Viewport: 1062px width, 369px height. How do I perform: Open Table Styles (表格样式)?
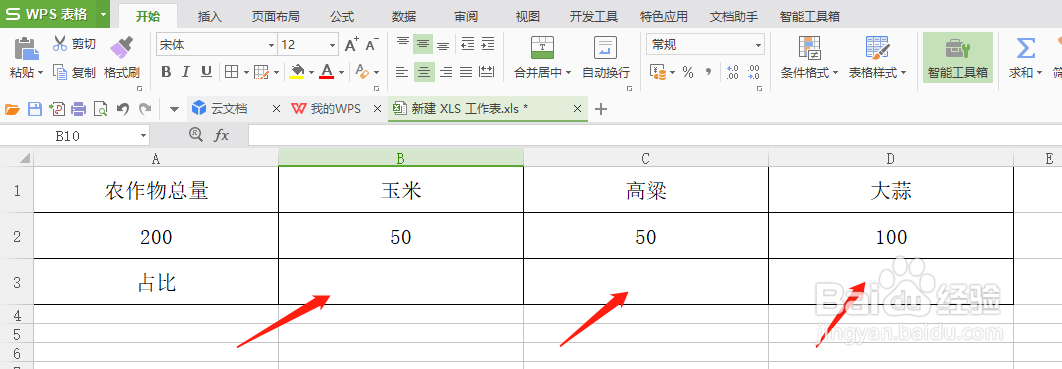(x=878, y=58)
